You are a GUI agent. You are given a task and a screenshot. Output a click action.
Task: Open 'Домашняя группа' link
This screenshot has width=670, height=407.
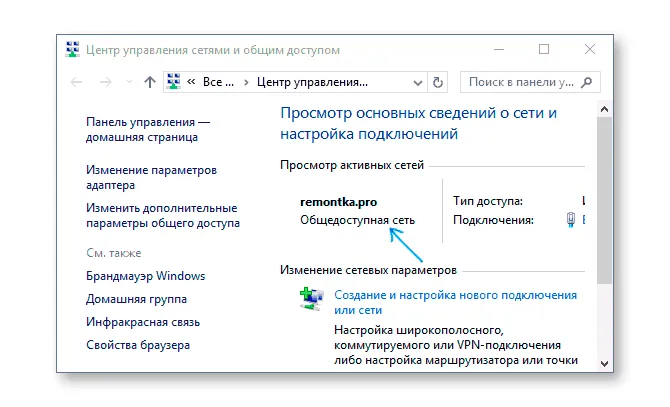[136, 299]
